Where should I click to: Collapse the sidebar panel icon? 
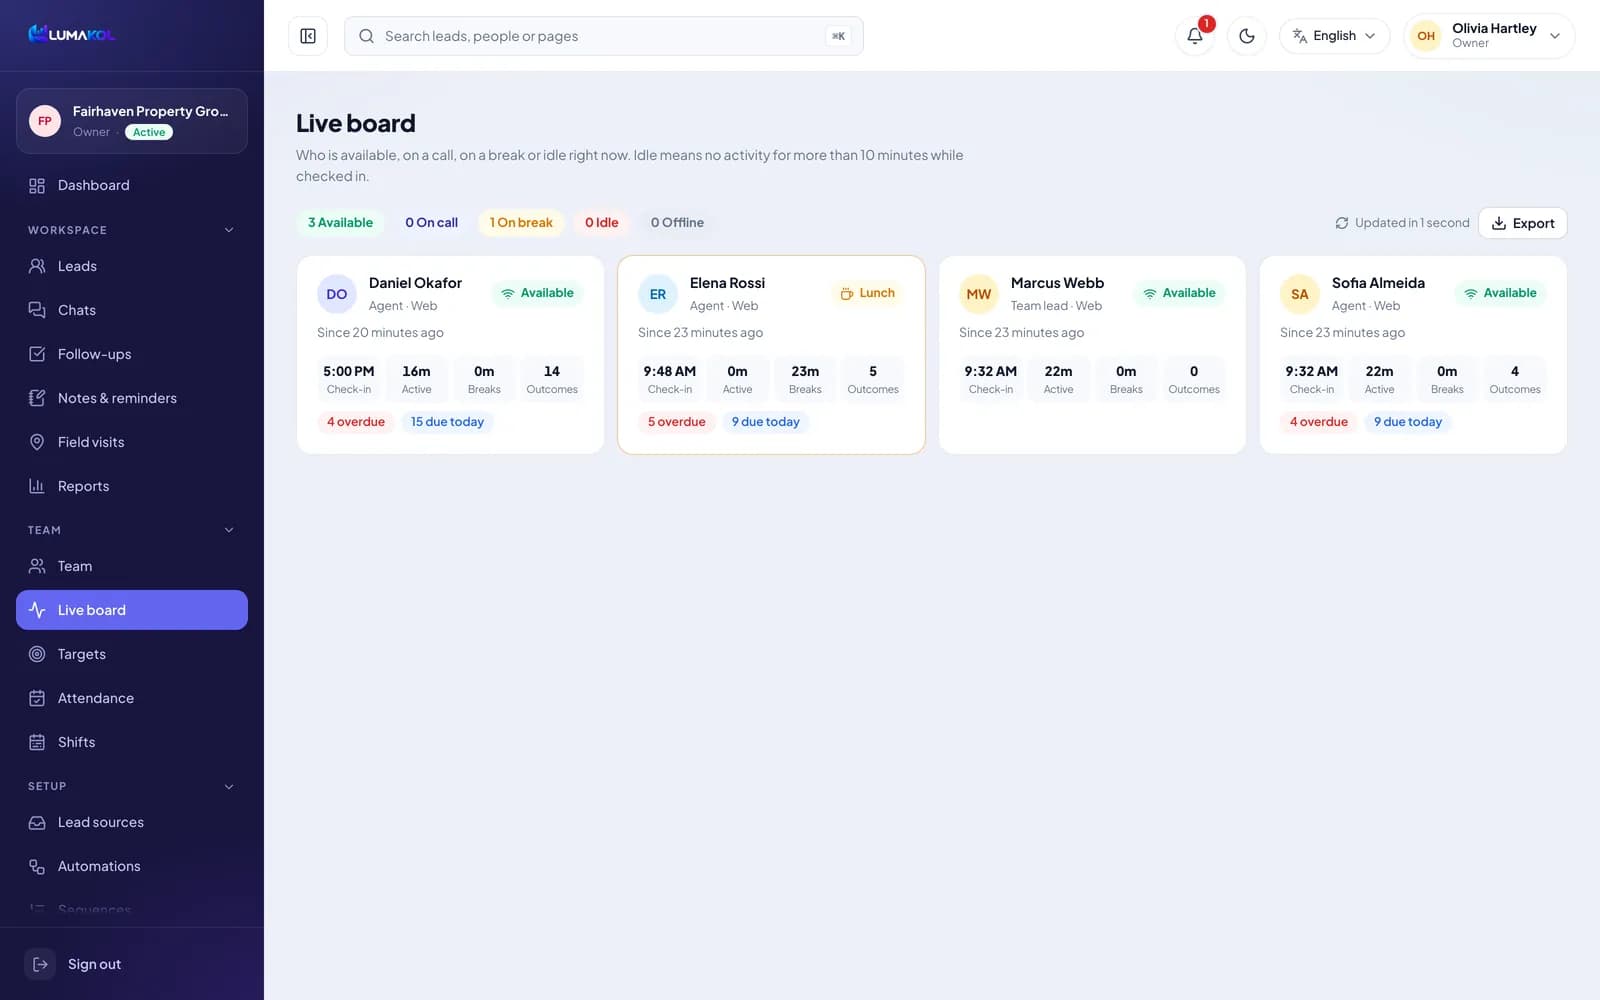pyautogui.click(x=308, y=36)
